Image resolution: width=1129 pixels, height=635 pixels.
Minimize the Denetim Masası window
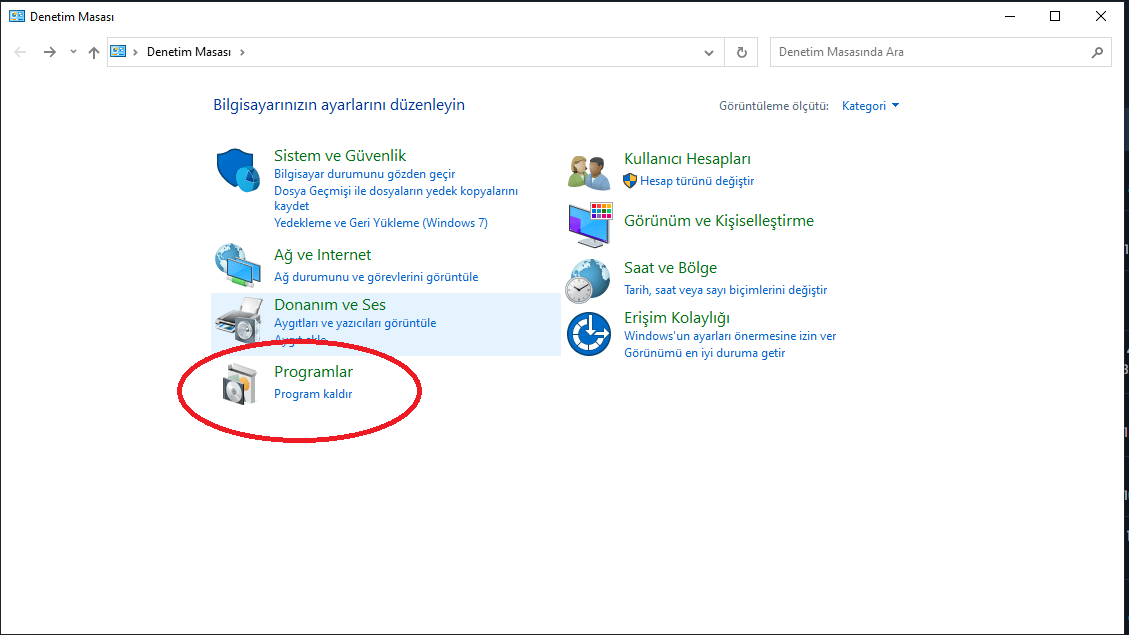(1010, 16)
